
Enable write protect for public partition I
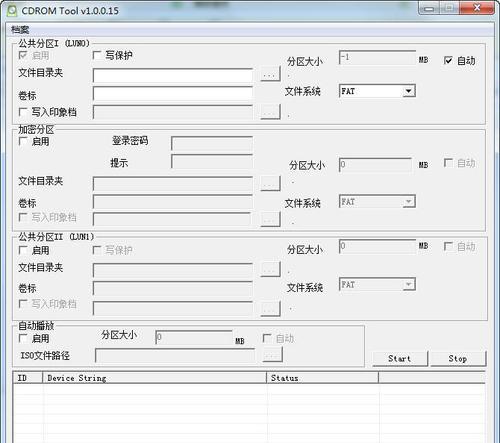coord(97,55)
